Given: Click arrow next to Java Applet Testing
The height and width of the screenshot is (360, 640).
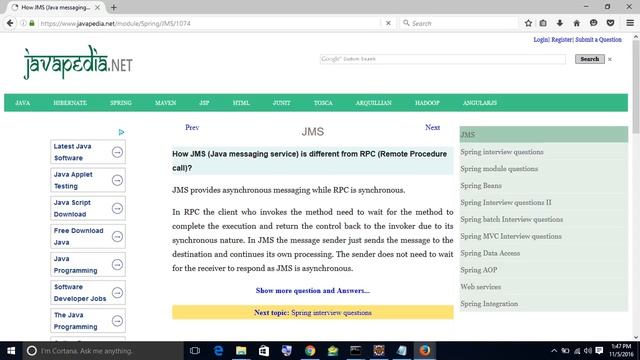Looking at the screenshot, I should click(x=117, y=180).
